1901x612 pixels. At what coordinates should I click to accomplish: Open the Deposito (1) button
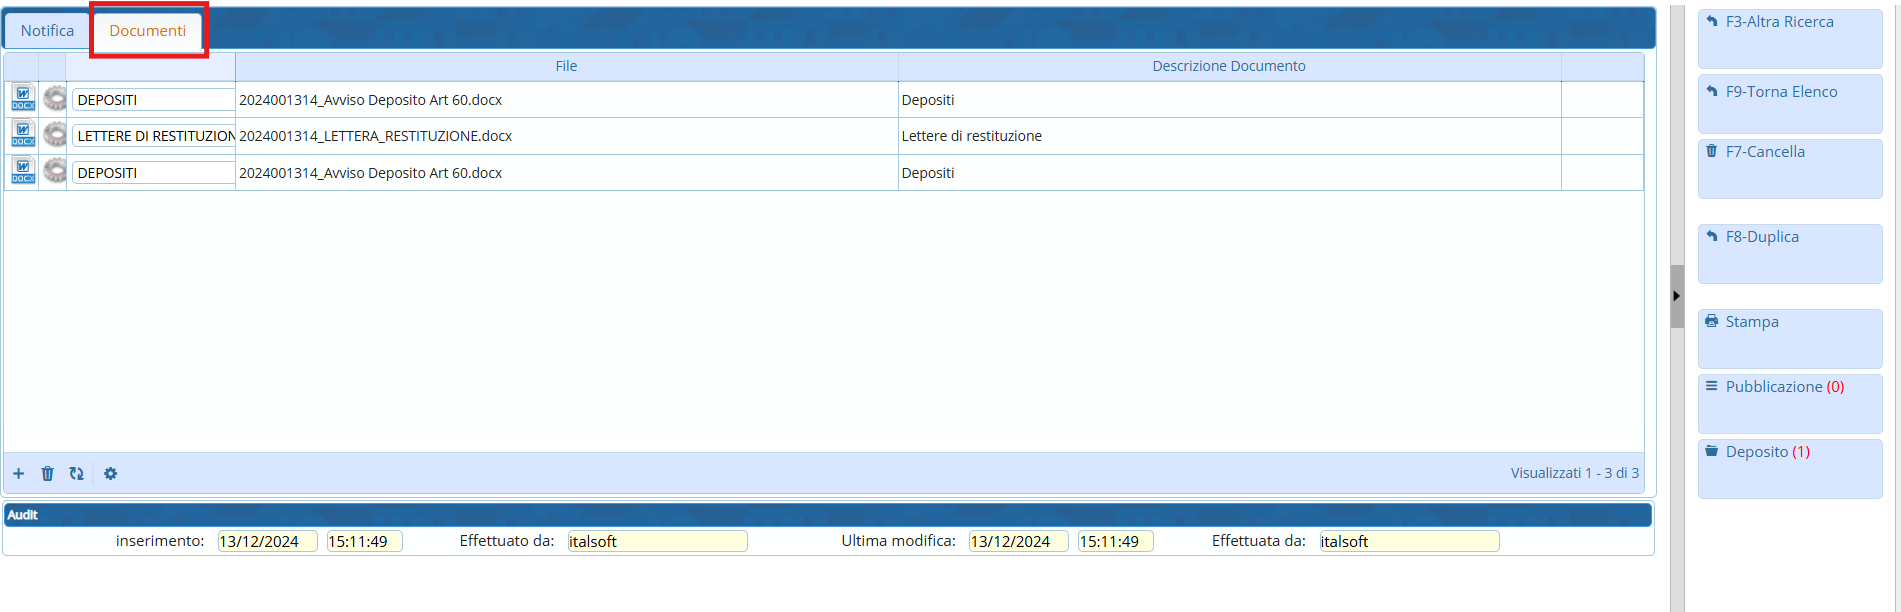[1789, 467]
